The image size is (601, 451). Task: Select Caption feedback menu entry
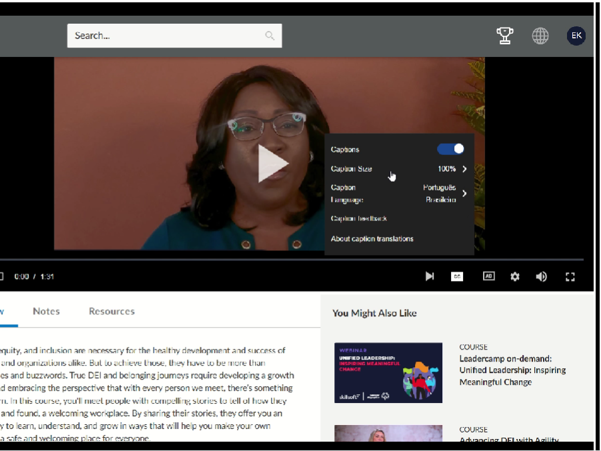click(x=359, y=218)
